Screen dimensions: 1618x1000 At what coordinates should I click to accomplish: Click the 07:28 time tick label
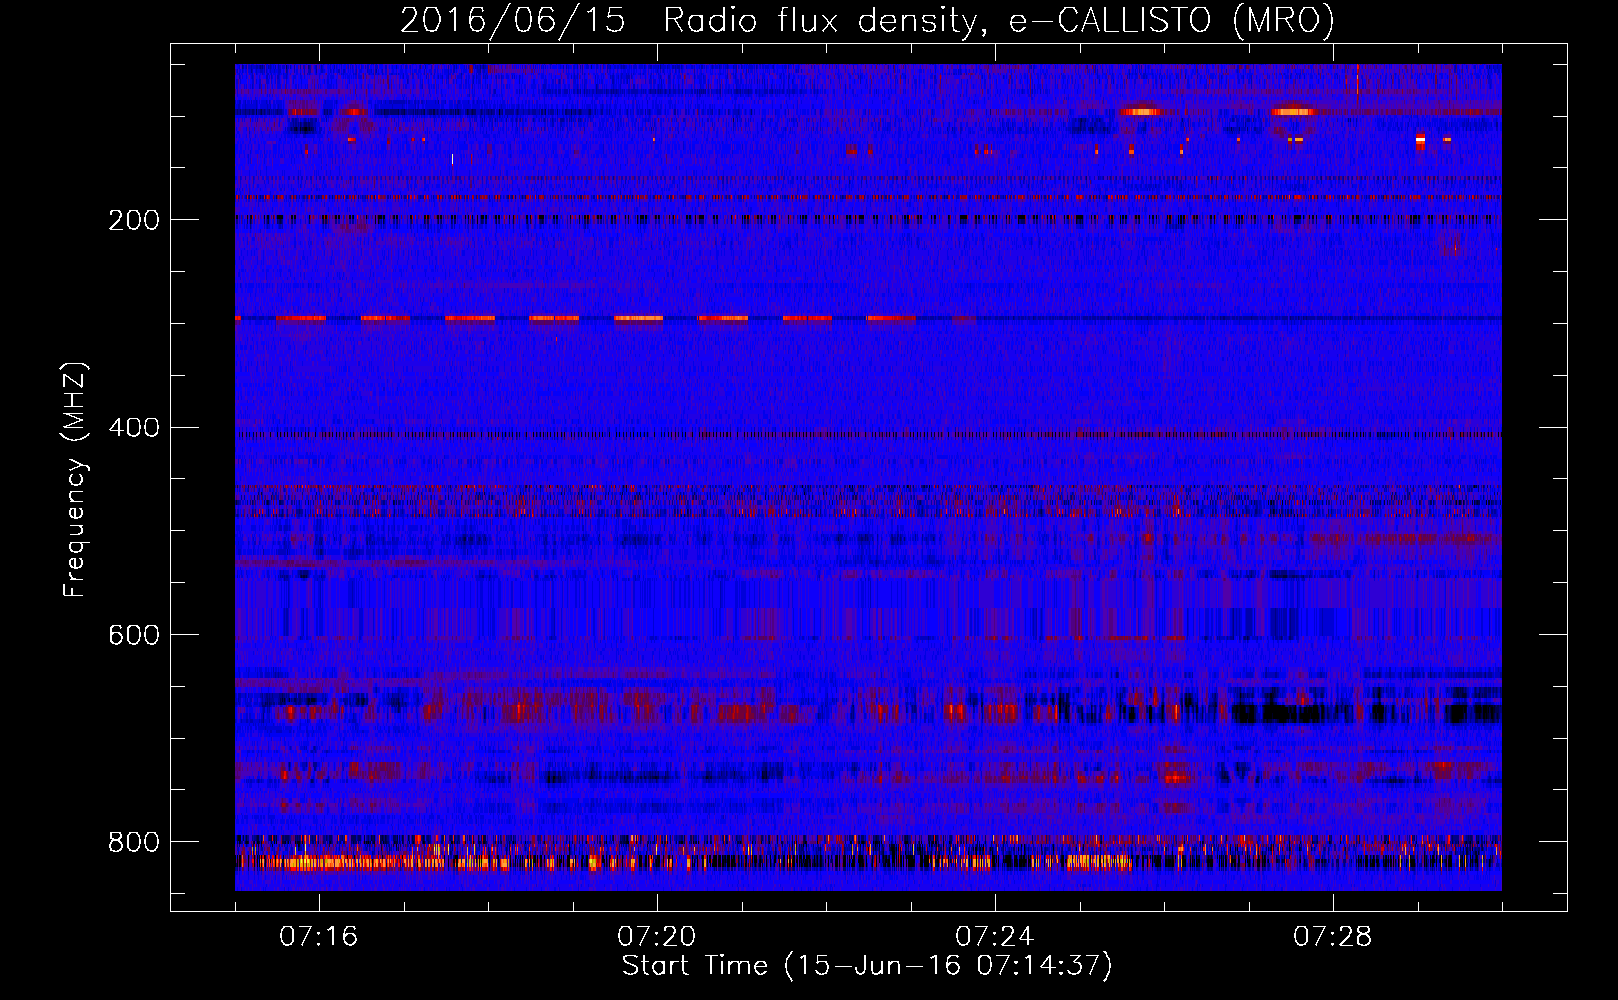[x=1332, y=937]
